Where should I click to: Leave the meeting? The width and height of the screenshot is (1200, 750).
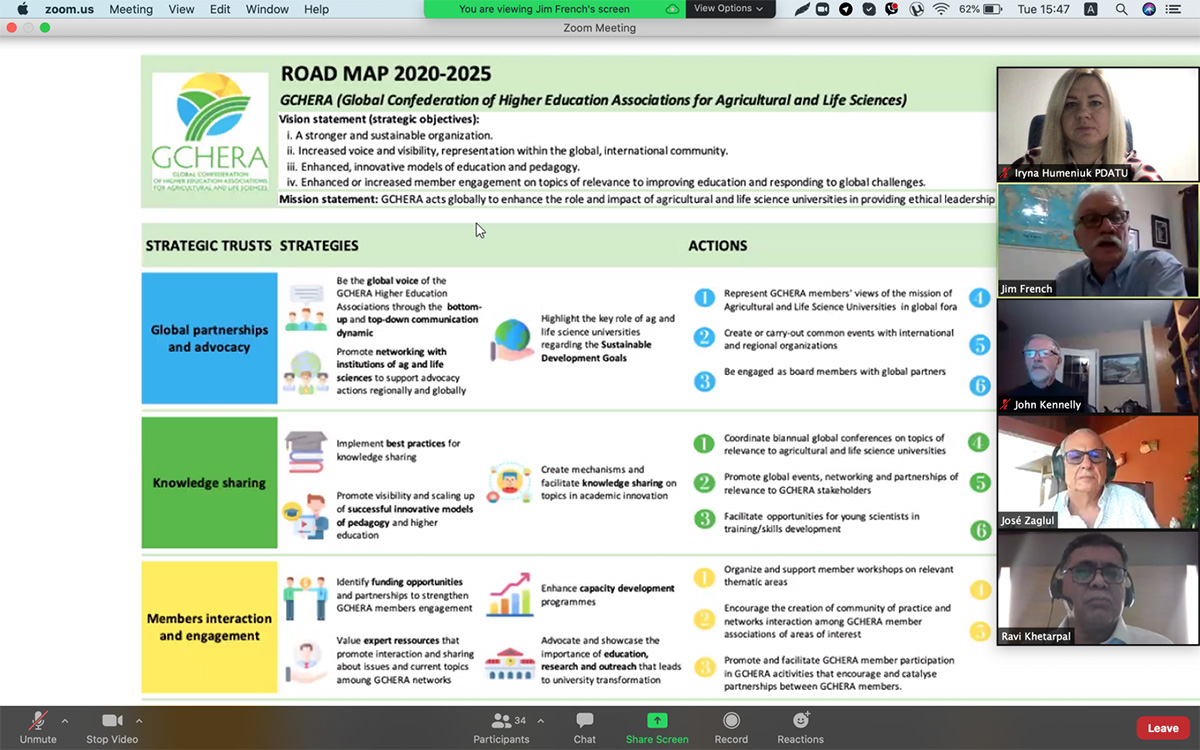pos(1162,728)
